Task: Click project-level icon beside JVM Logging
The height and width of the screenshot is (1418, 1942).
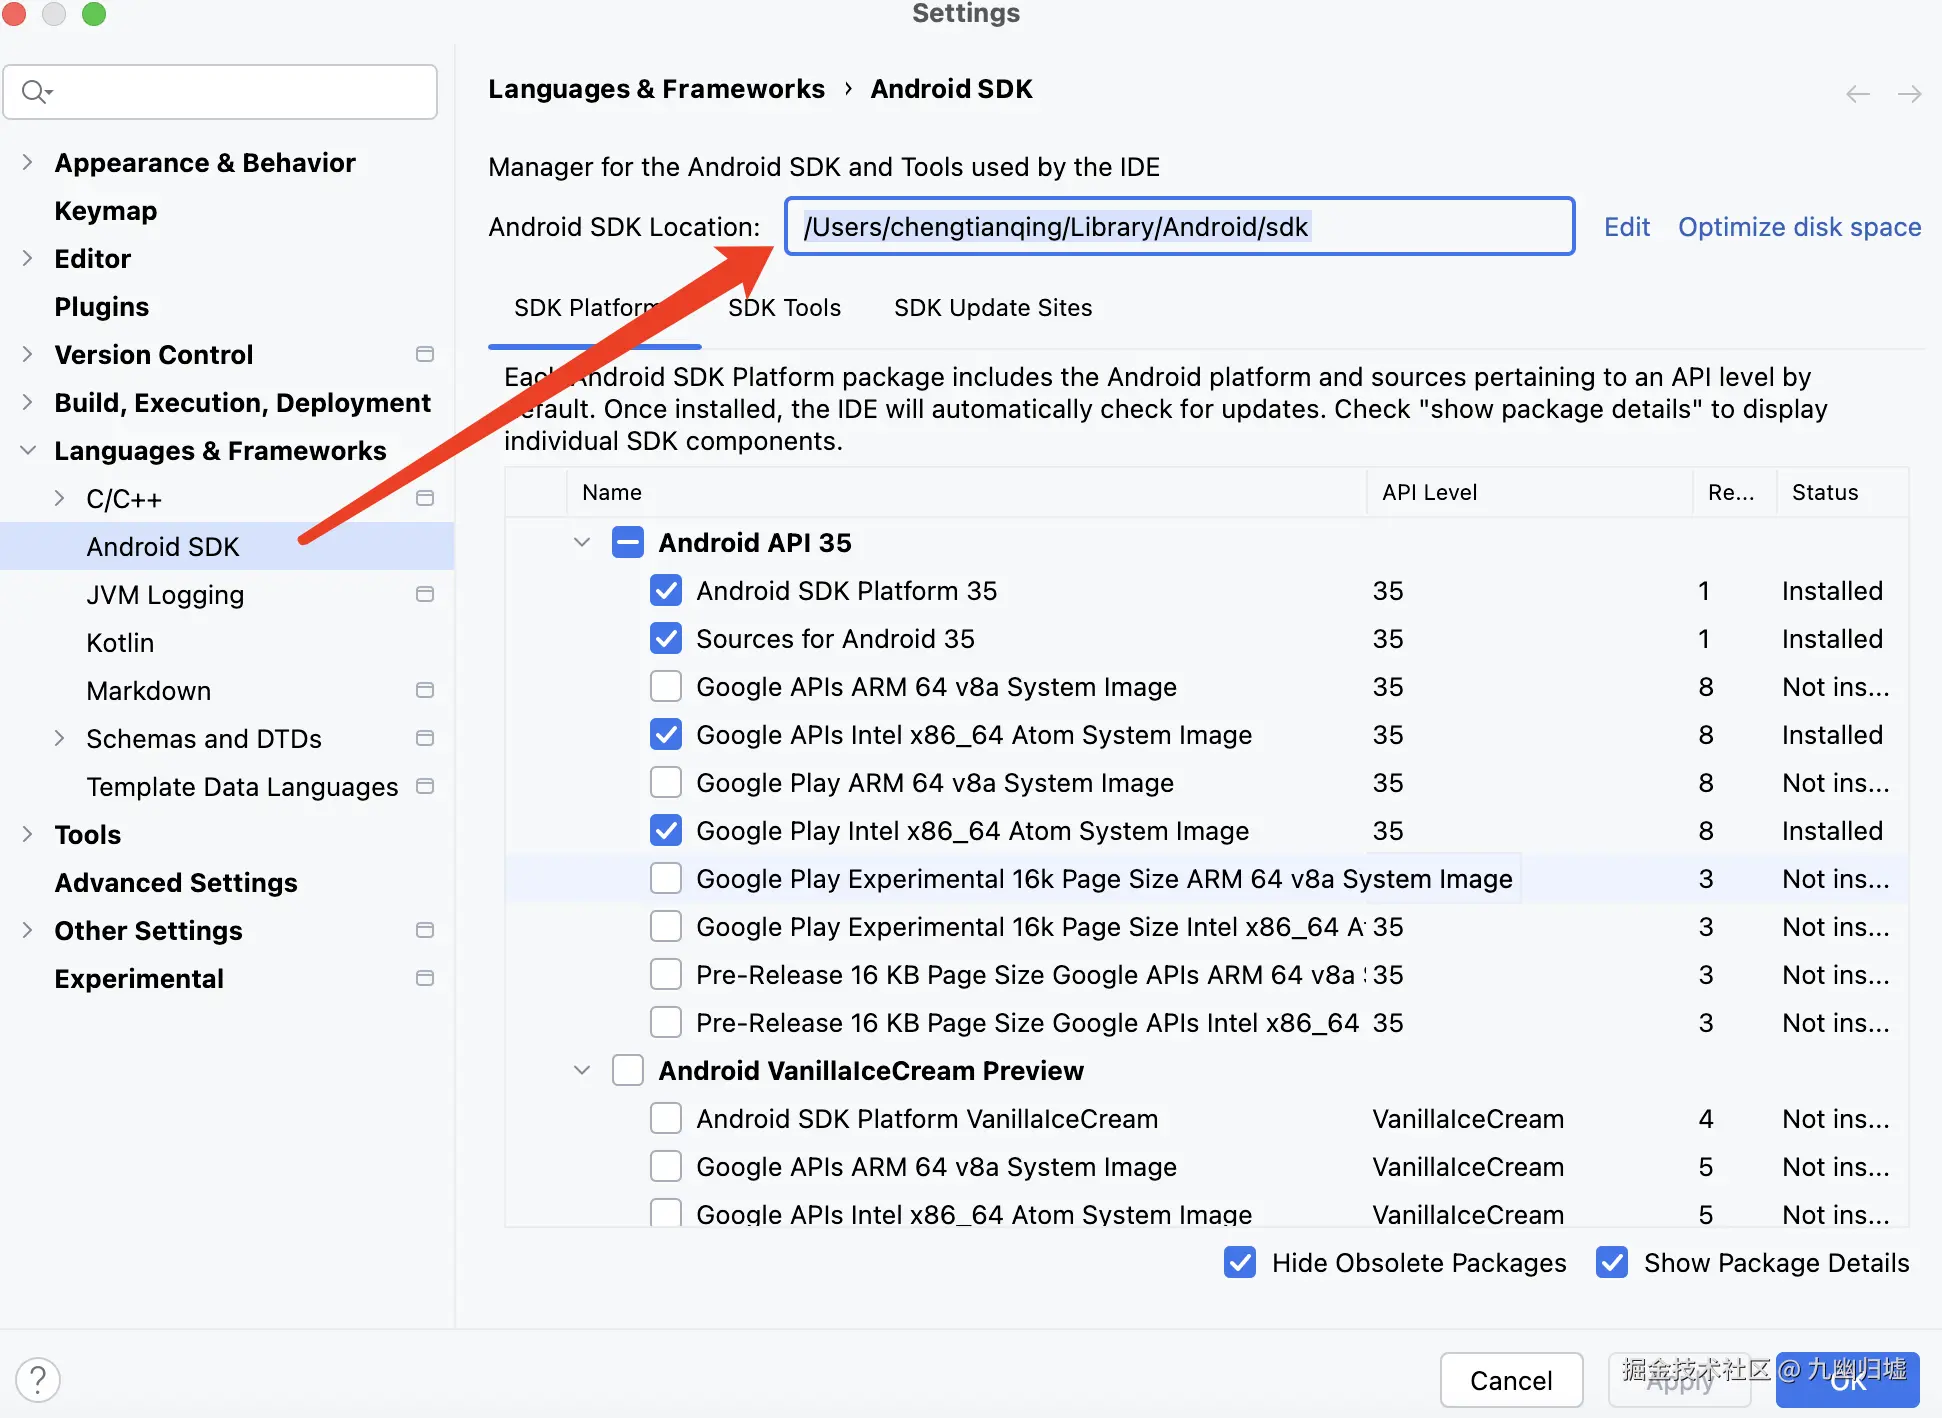Action: coord(425,594)
